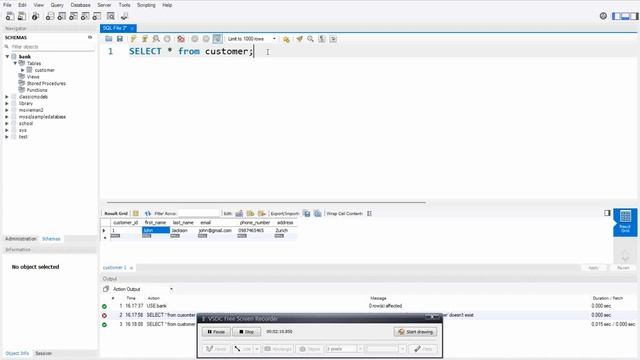Open SQL script file in main toolbar

click(22, 16)
